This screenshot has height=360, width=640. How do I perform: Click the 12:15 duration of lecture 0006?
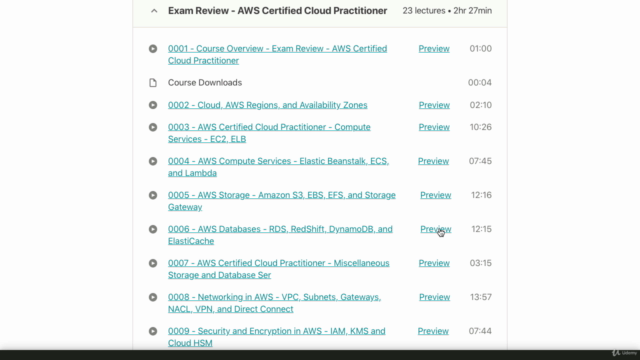(x=481, y=229)
